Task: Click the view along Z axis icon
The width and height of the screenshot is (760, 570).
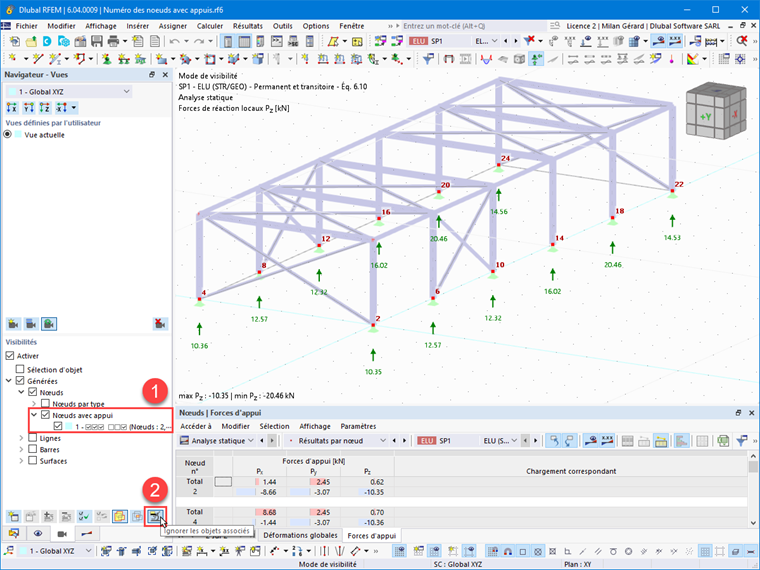Action: pos(45,108)
